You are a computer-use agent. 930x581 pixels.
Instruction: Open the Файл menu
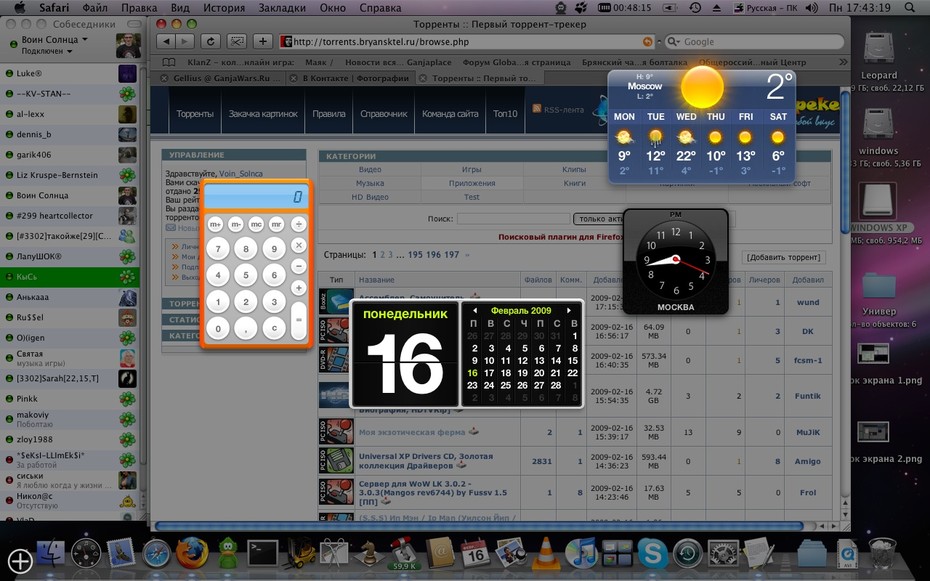(95, 8)
